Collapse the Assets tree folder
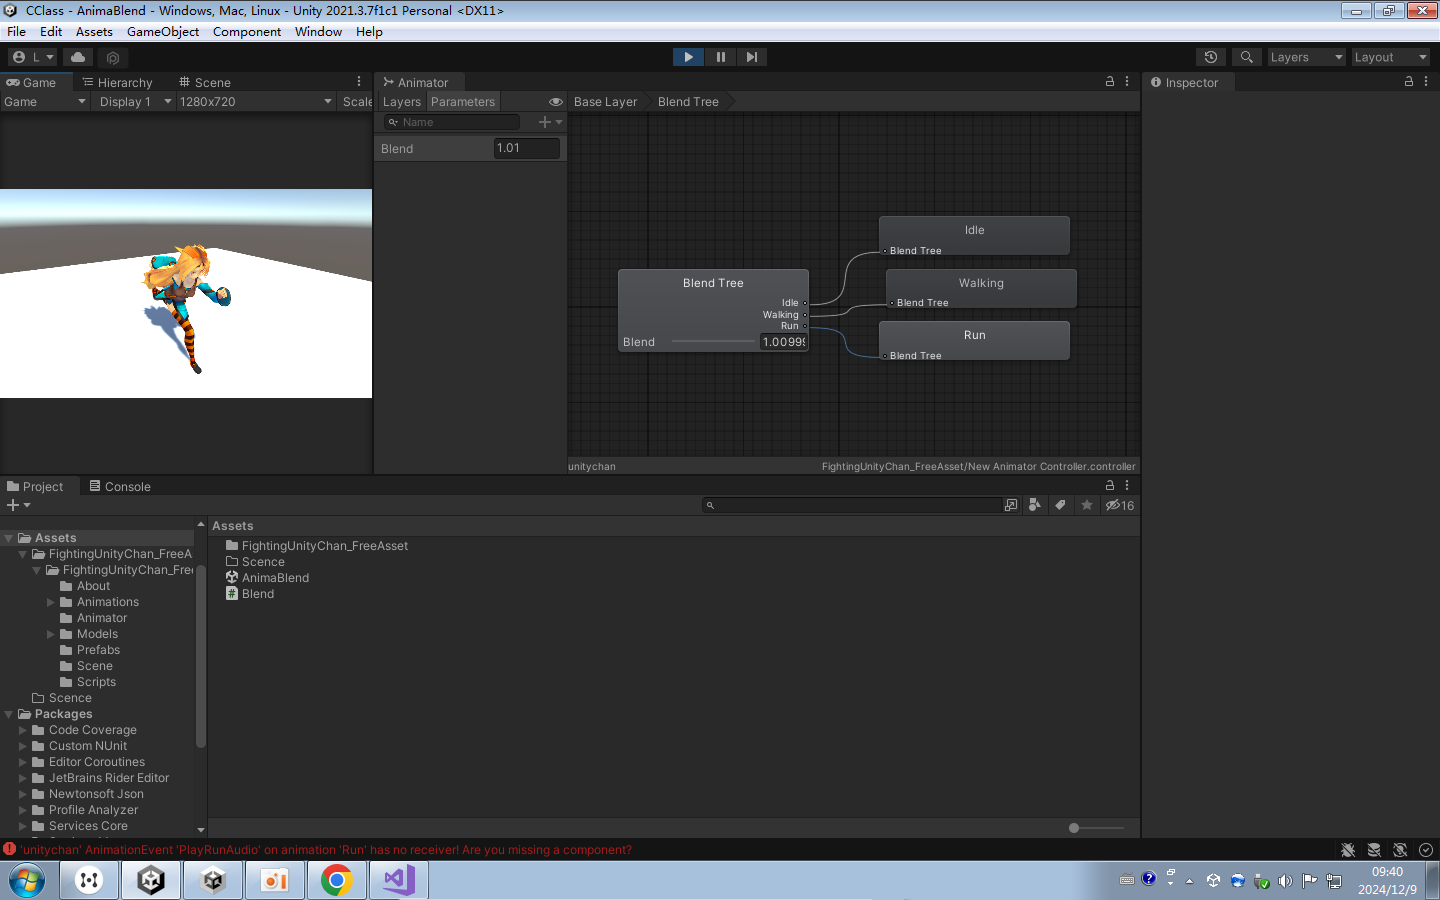This screenshot has width=1440, height=900. click(9, 538)
